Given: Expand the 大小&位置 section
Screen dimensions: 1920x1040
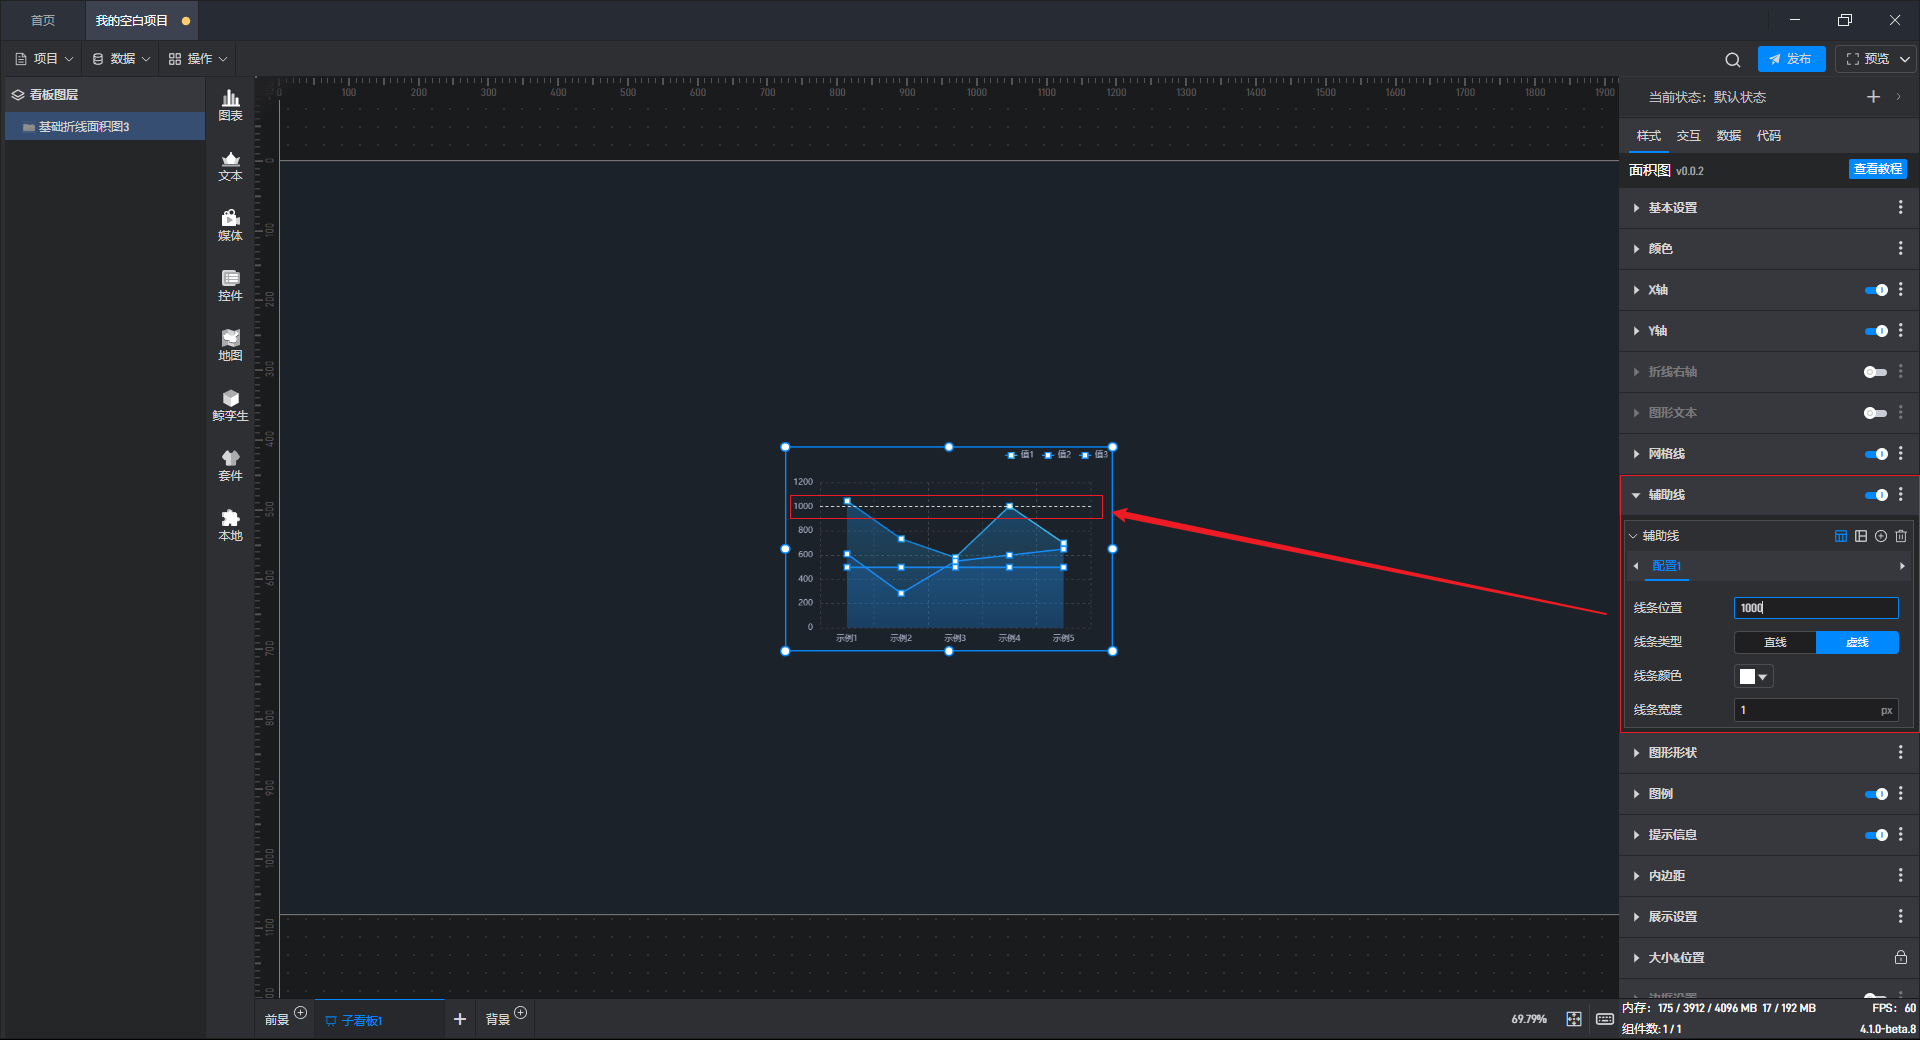Looking at the screenshot, I should pos(1636,958).
